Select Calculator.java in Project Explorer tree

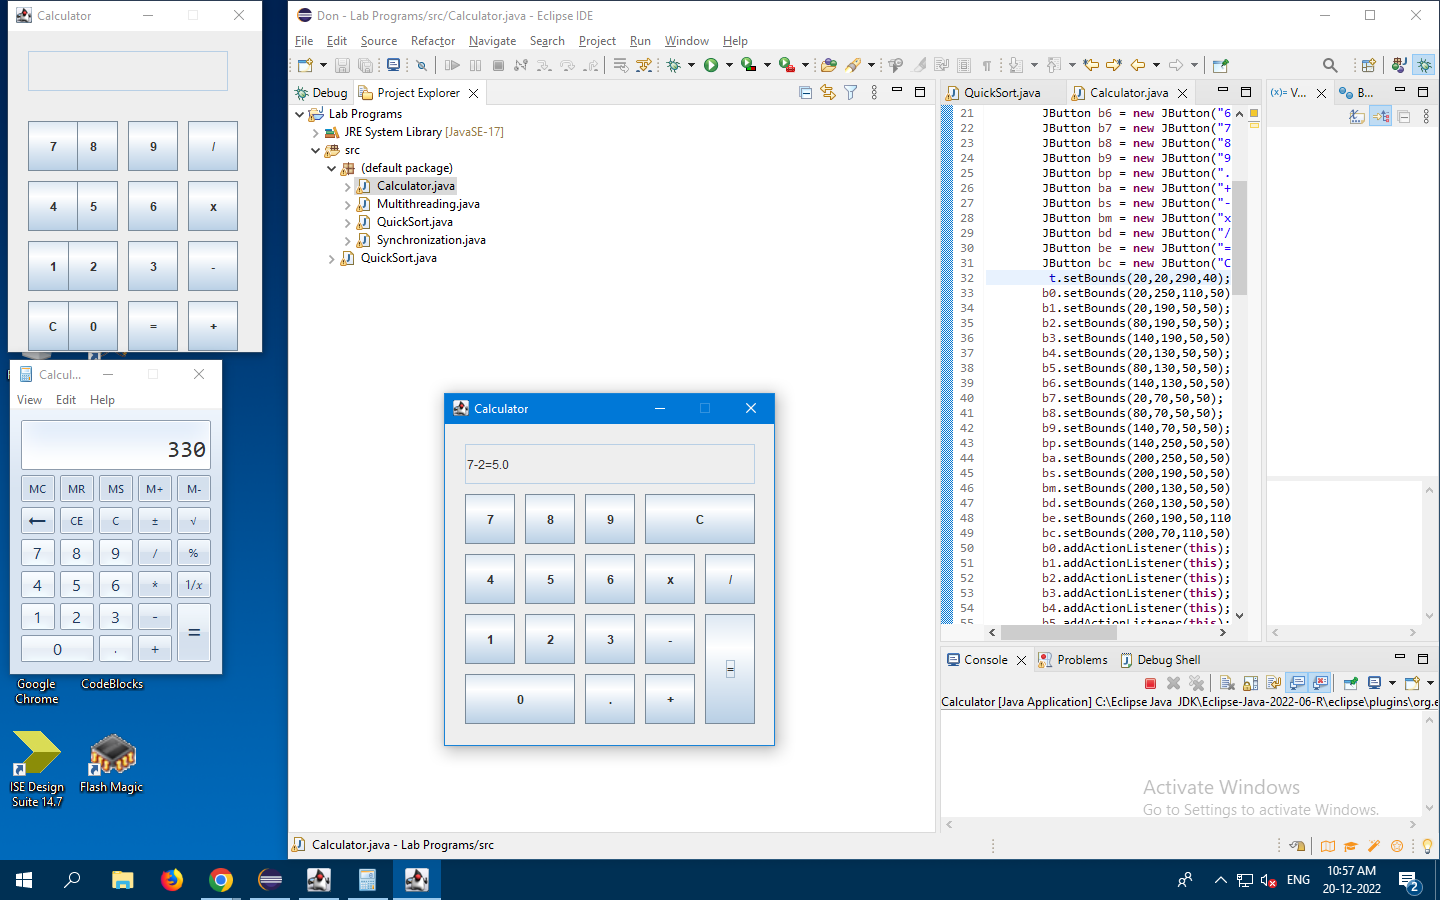415,186
